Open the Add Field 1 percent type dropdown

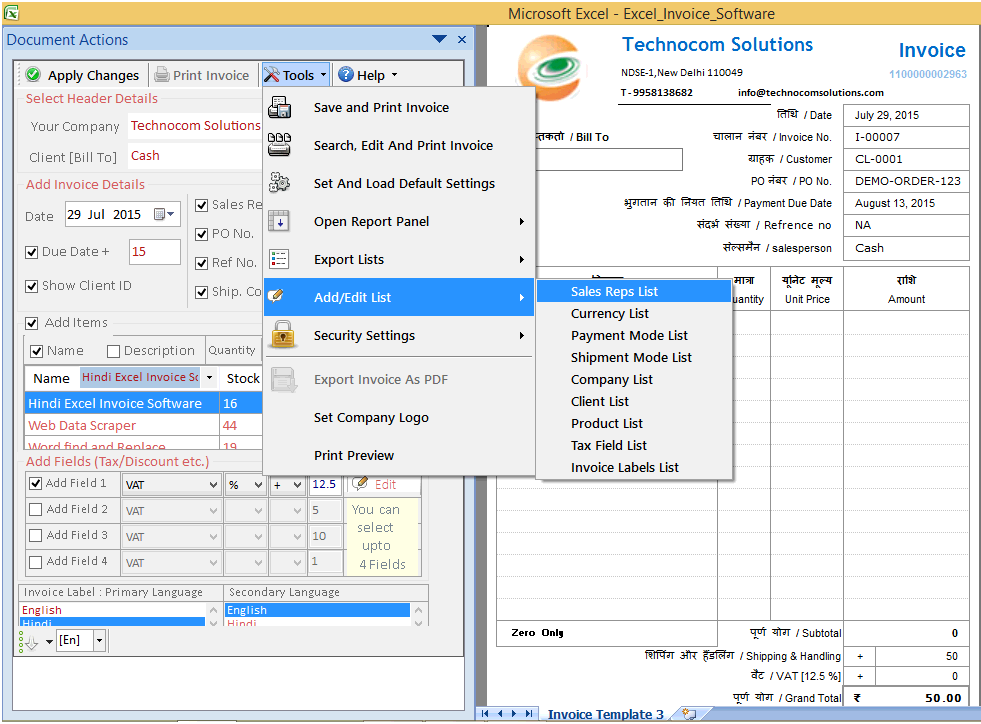pyautogui.click(x=258, y=485)
